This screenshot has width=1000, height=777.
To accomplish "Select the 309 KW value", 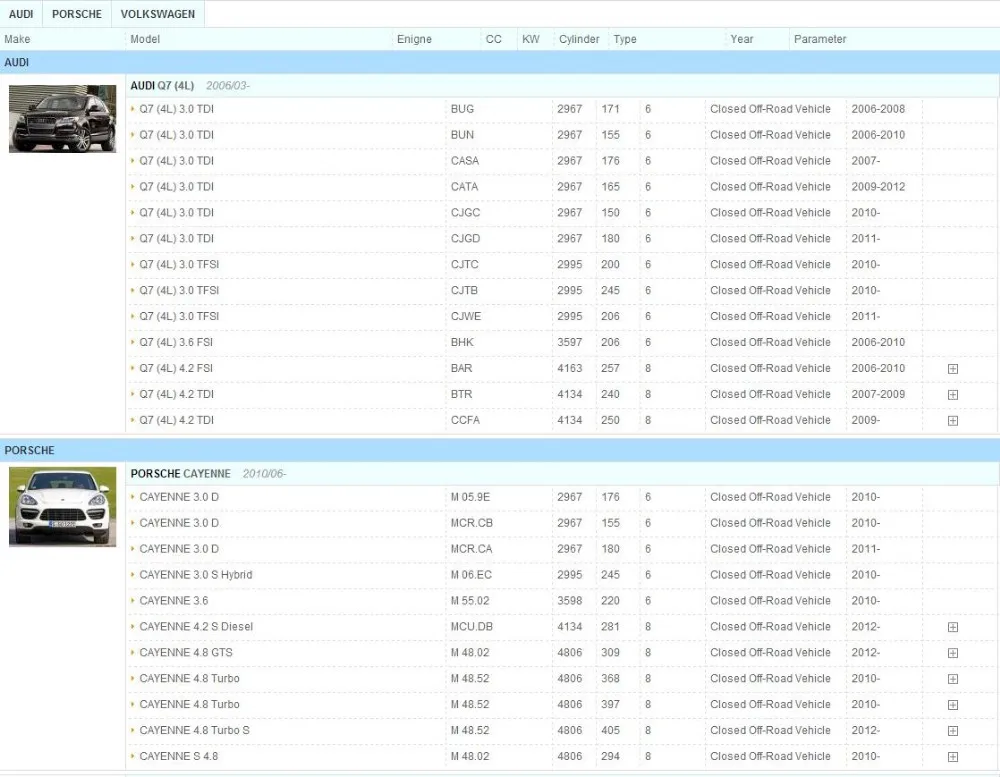I will (610, 653).
